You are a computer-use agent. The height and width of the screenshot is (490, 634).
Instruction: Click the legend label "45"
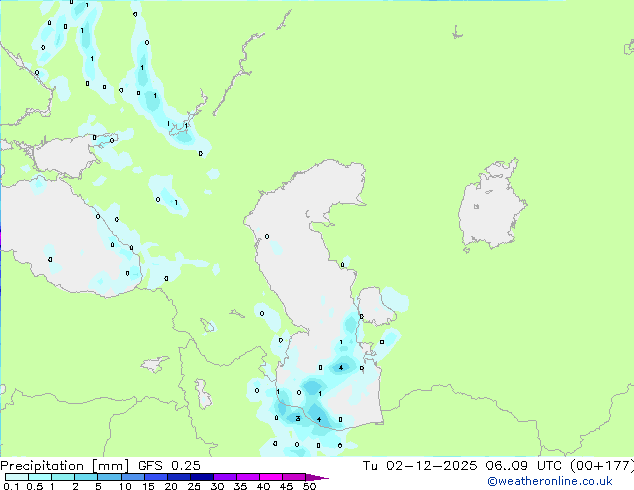pos(286,486)
